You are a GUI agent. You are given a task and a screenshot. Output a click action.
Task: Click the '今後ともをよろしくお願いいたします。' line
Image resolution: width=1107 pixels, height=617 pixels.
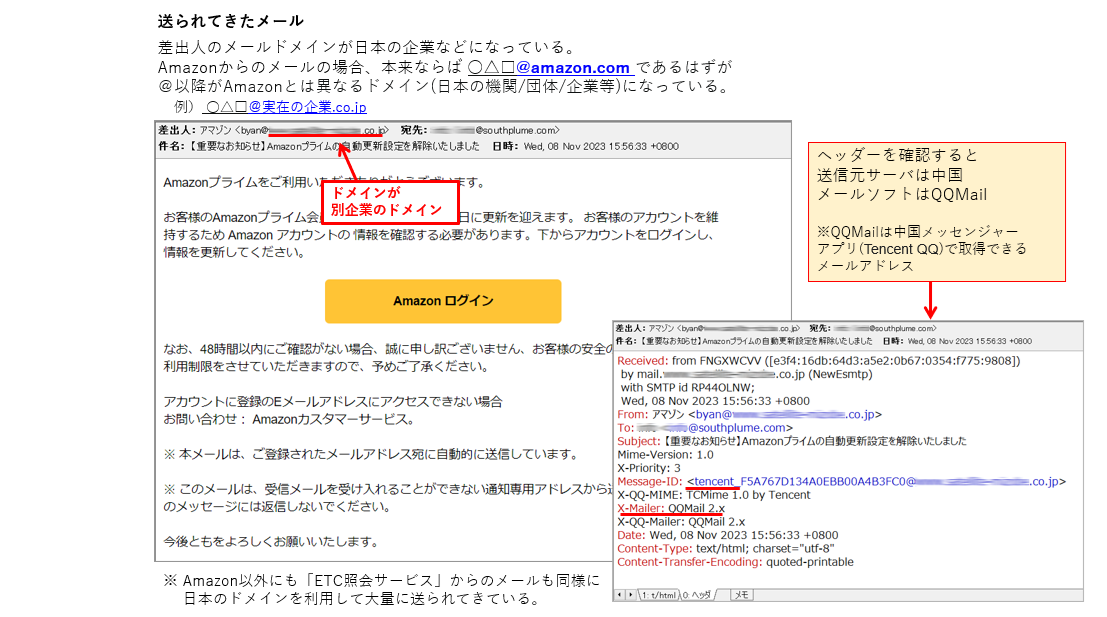(x=272, y=541)
